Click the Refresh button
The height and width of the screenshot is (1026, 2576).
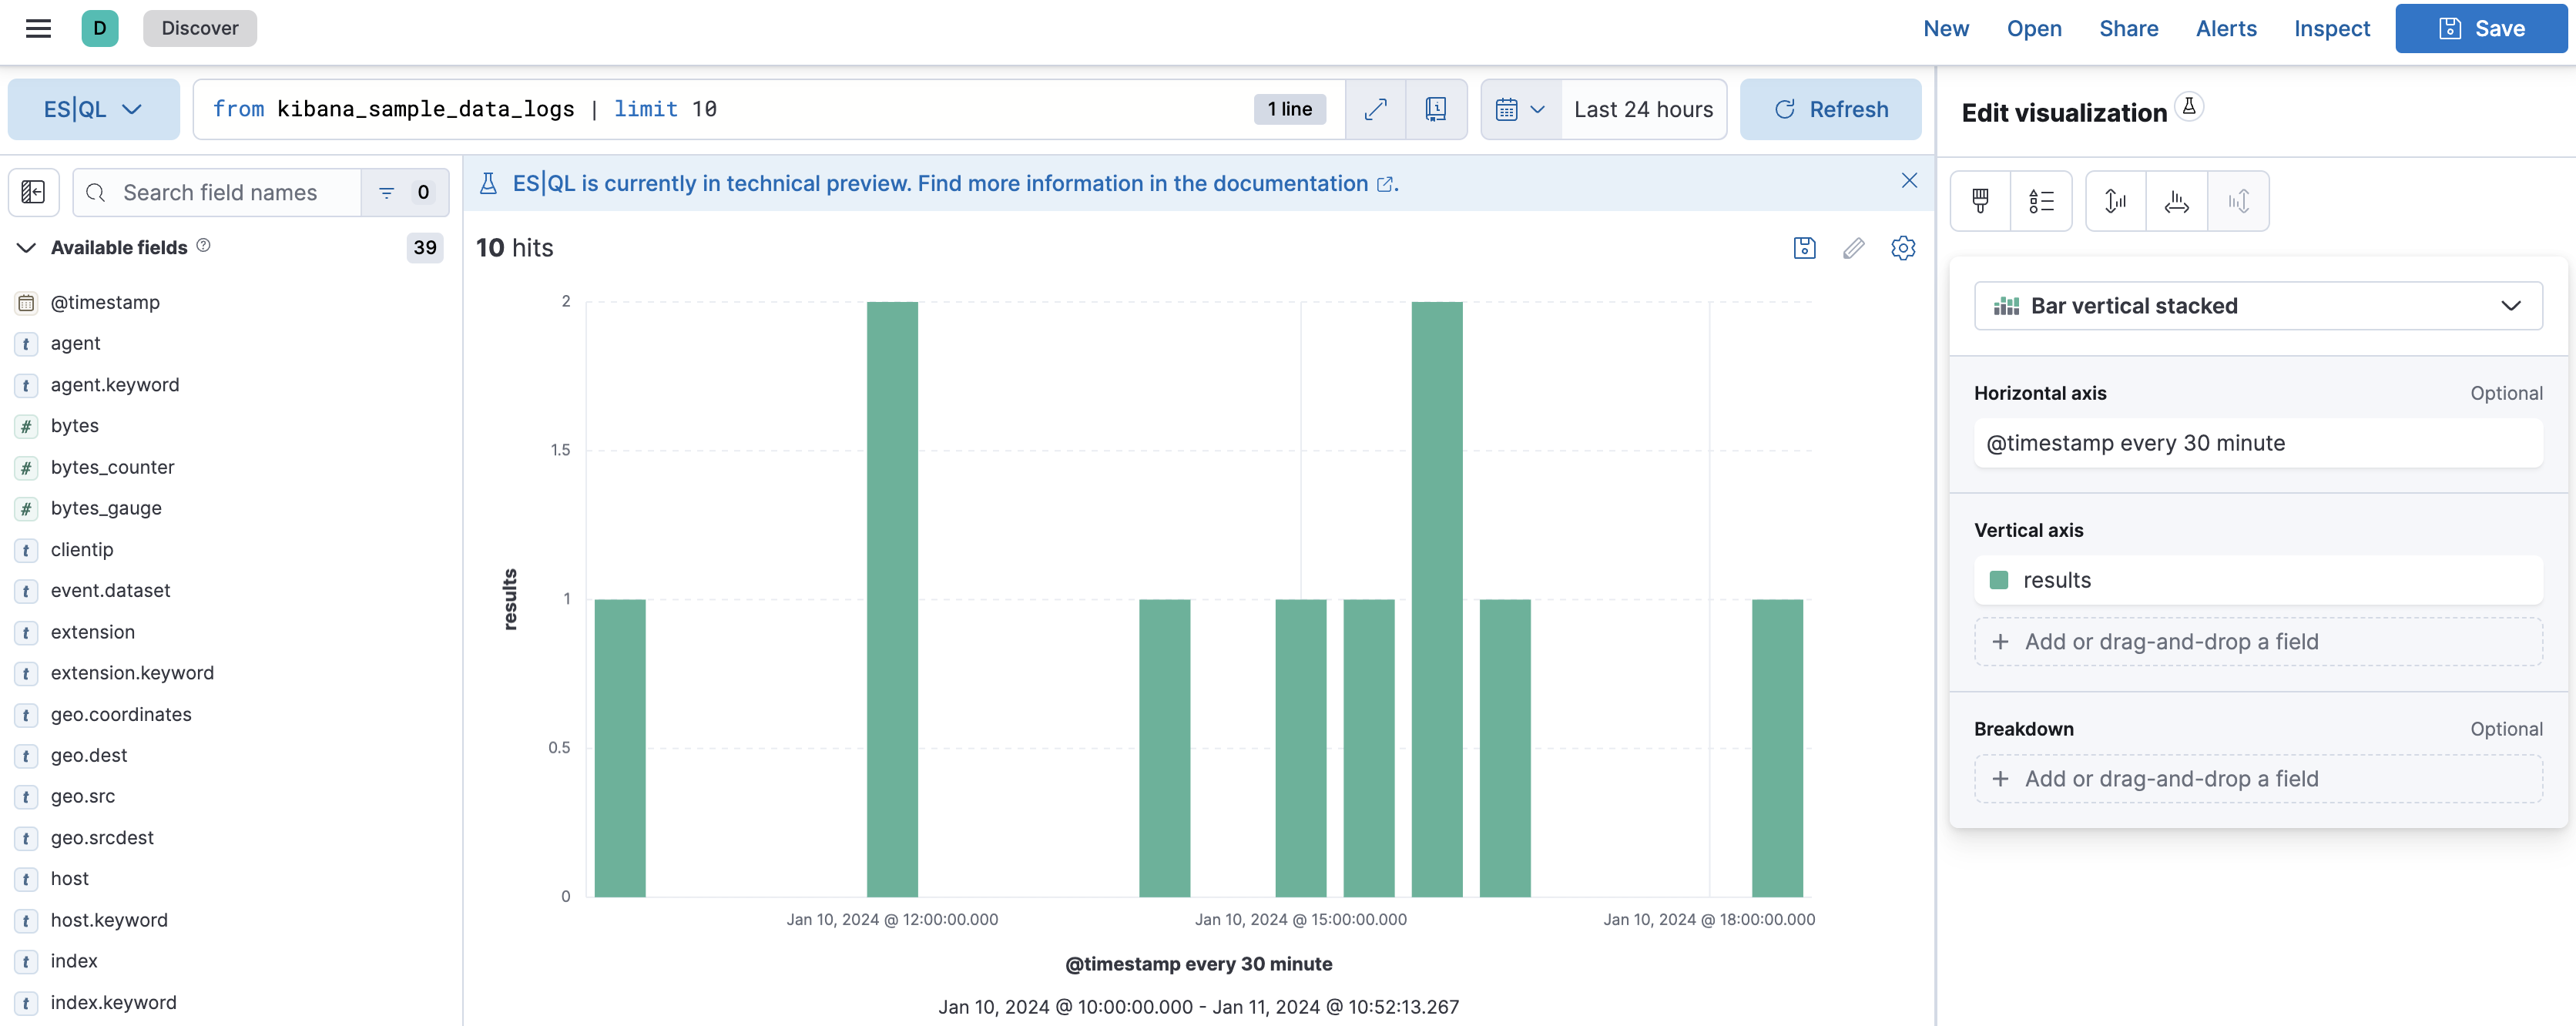1830,109
